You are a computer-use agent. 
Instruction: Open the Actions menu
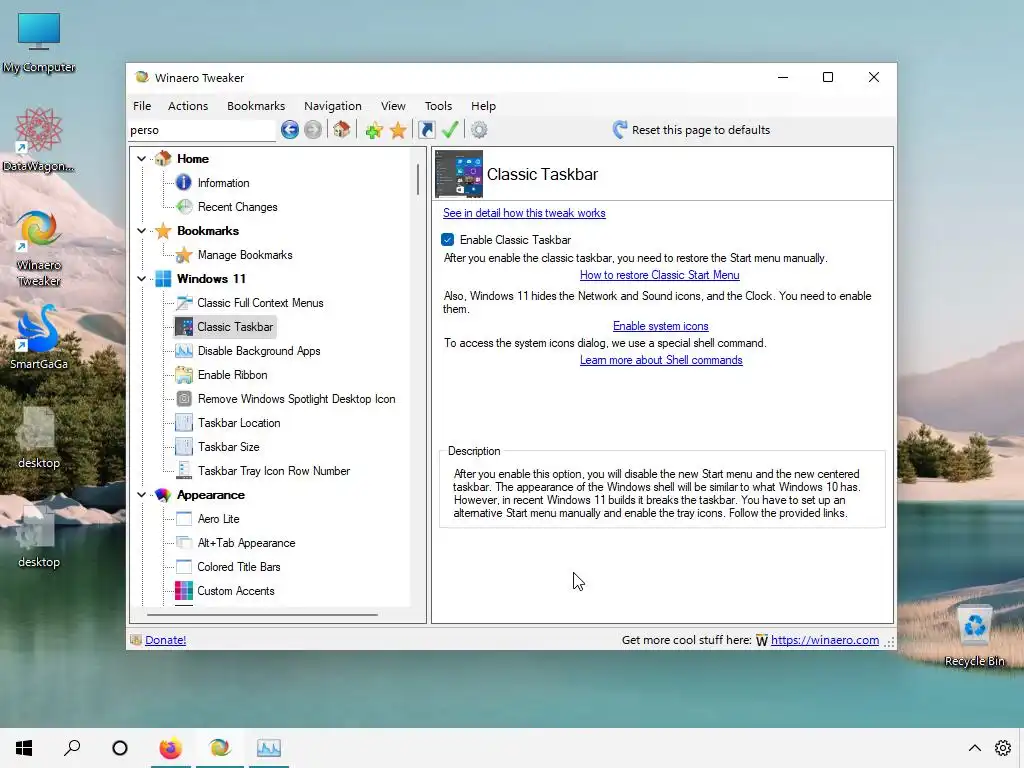188,106
